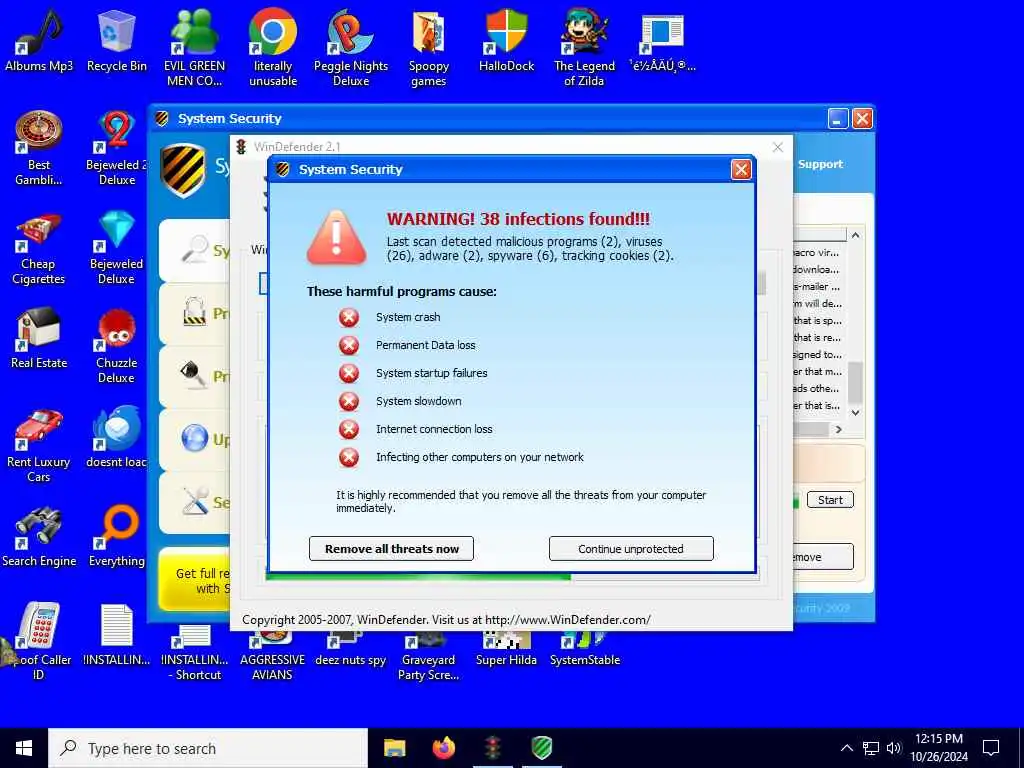
Task: Click Remove all threats now button
Action: pyautogui.click(x=391, y=549)
